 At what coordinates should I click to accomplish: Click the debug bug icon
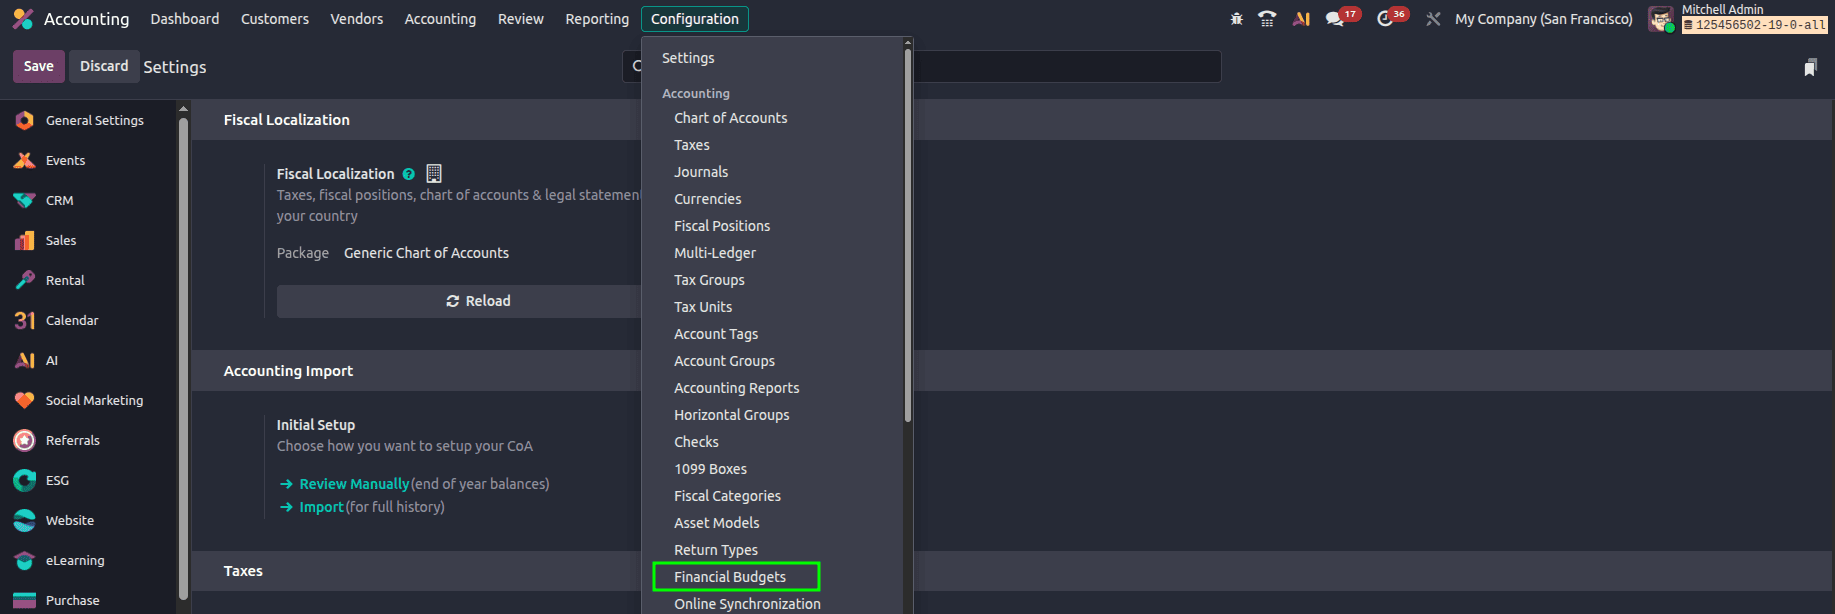1237,19
